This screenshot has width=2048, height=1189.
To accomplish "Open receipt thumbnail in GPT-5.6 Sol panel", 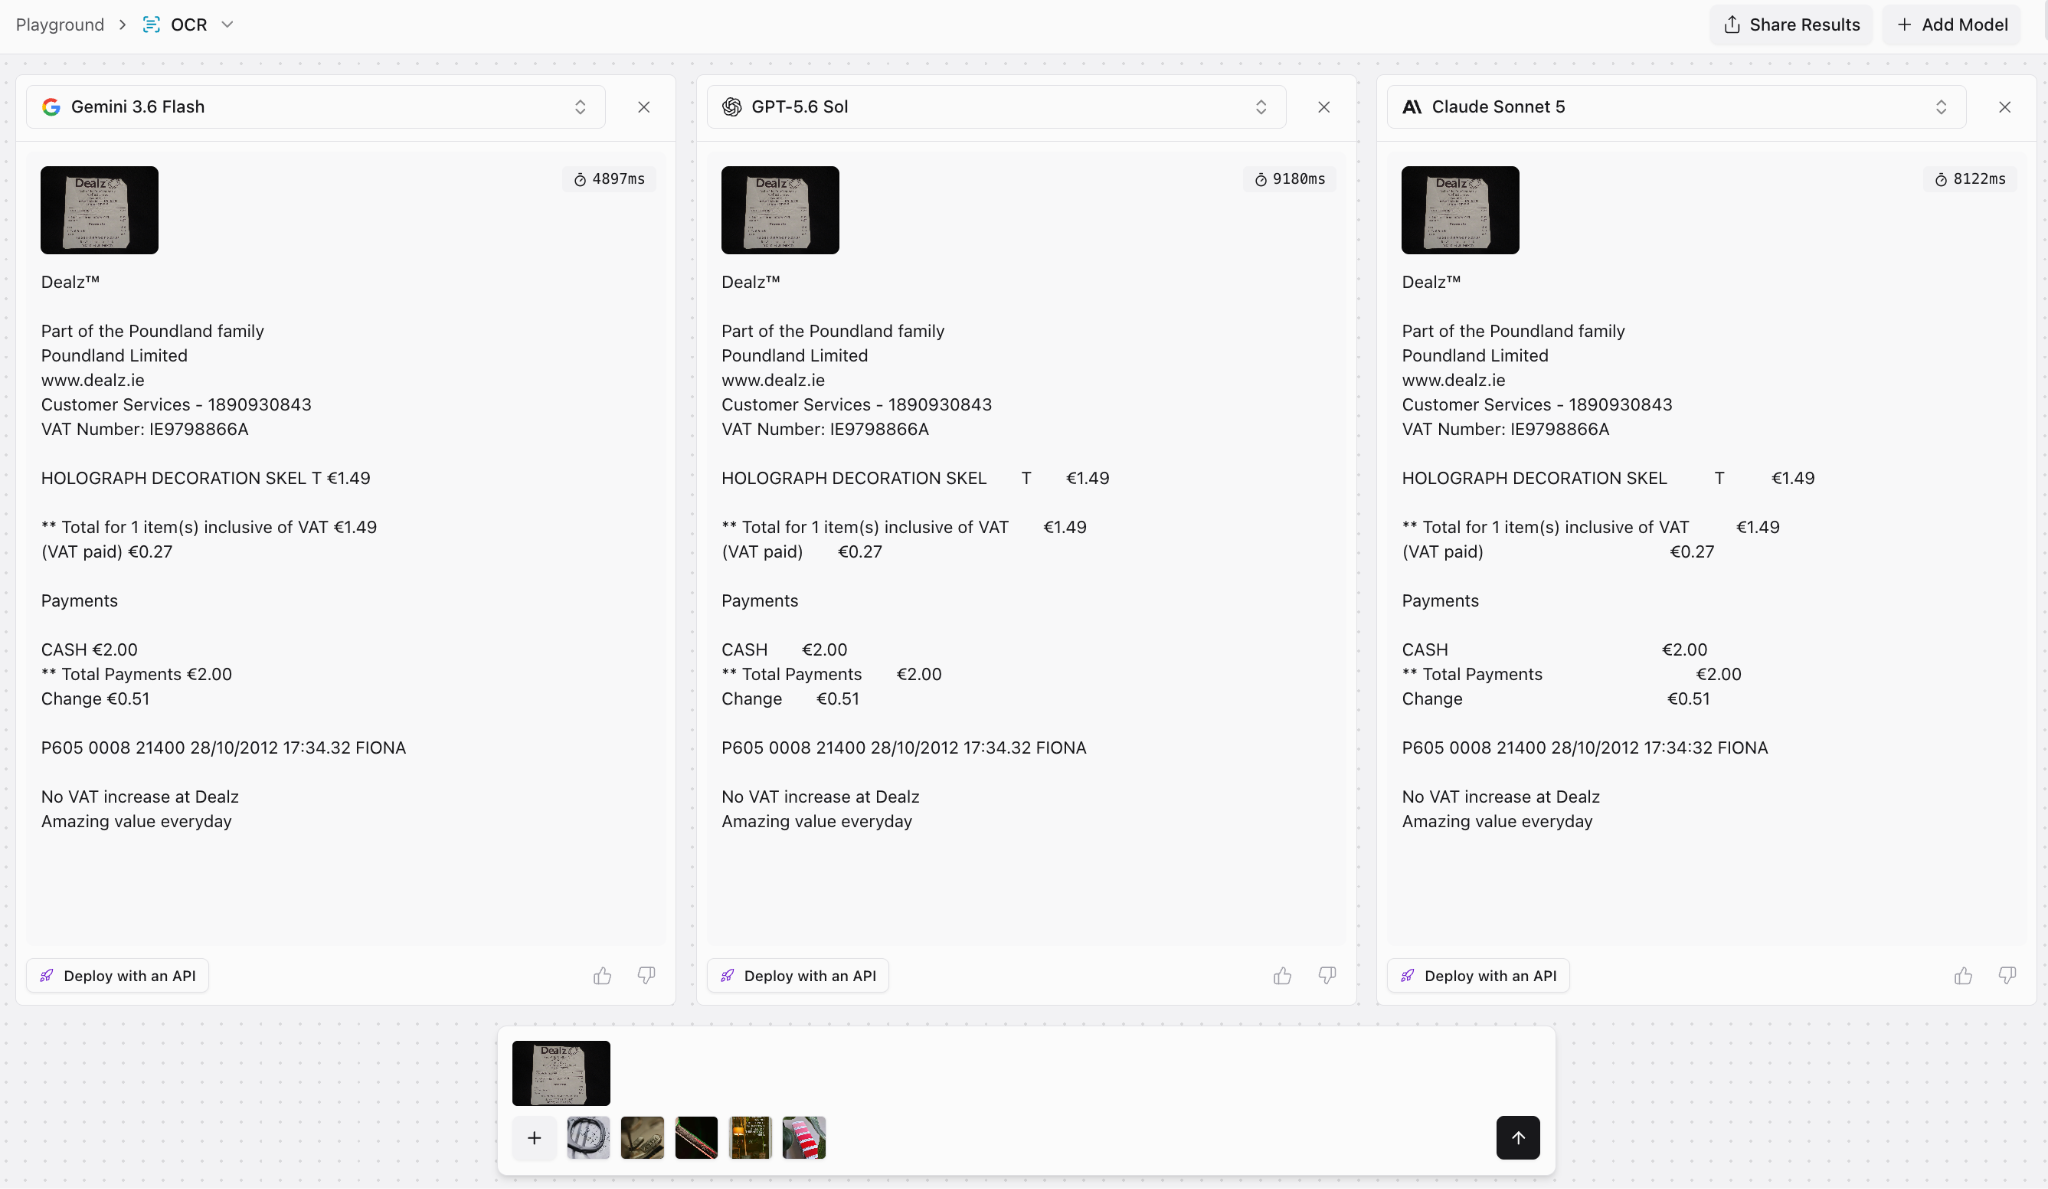I will pyautogui.click(x=780, y=210).
